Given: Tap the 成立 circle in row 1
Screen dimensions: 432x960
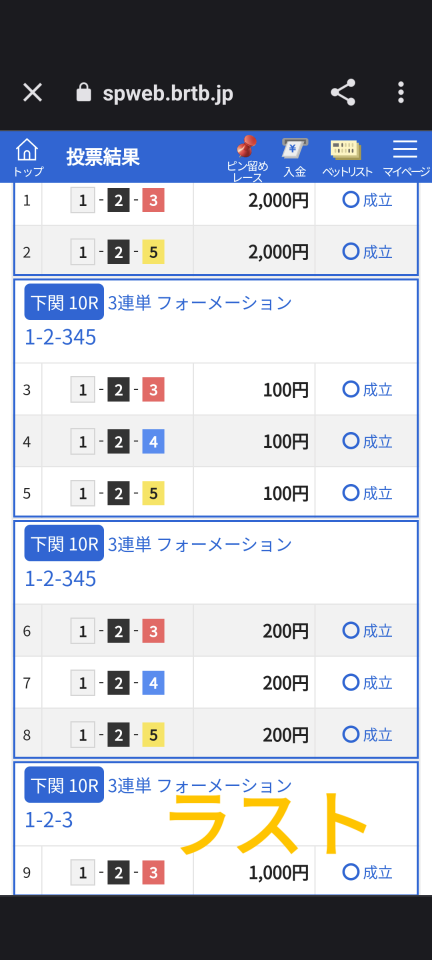Looking at the screenshot, I should click(x=351, y=200).
